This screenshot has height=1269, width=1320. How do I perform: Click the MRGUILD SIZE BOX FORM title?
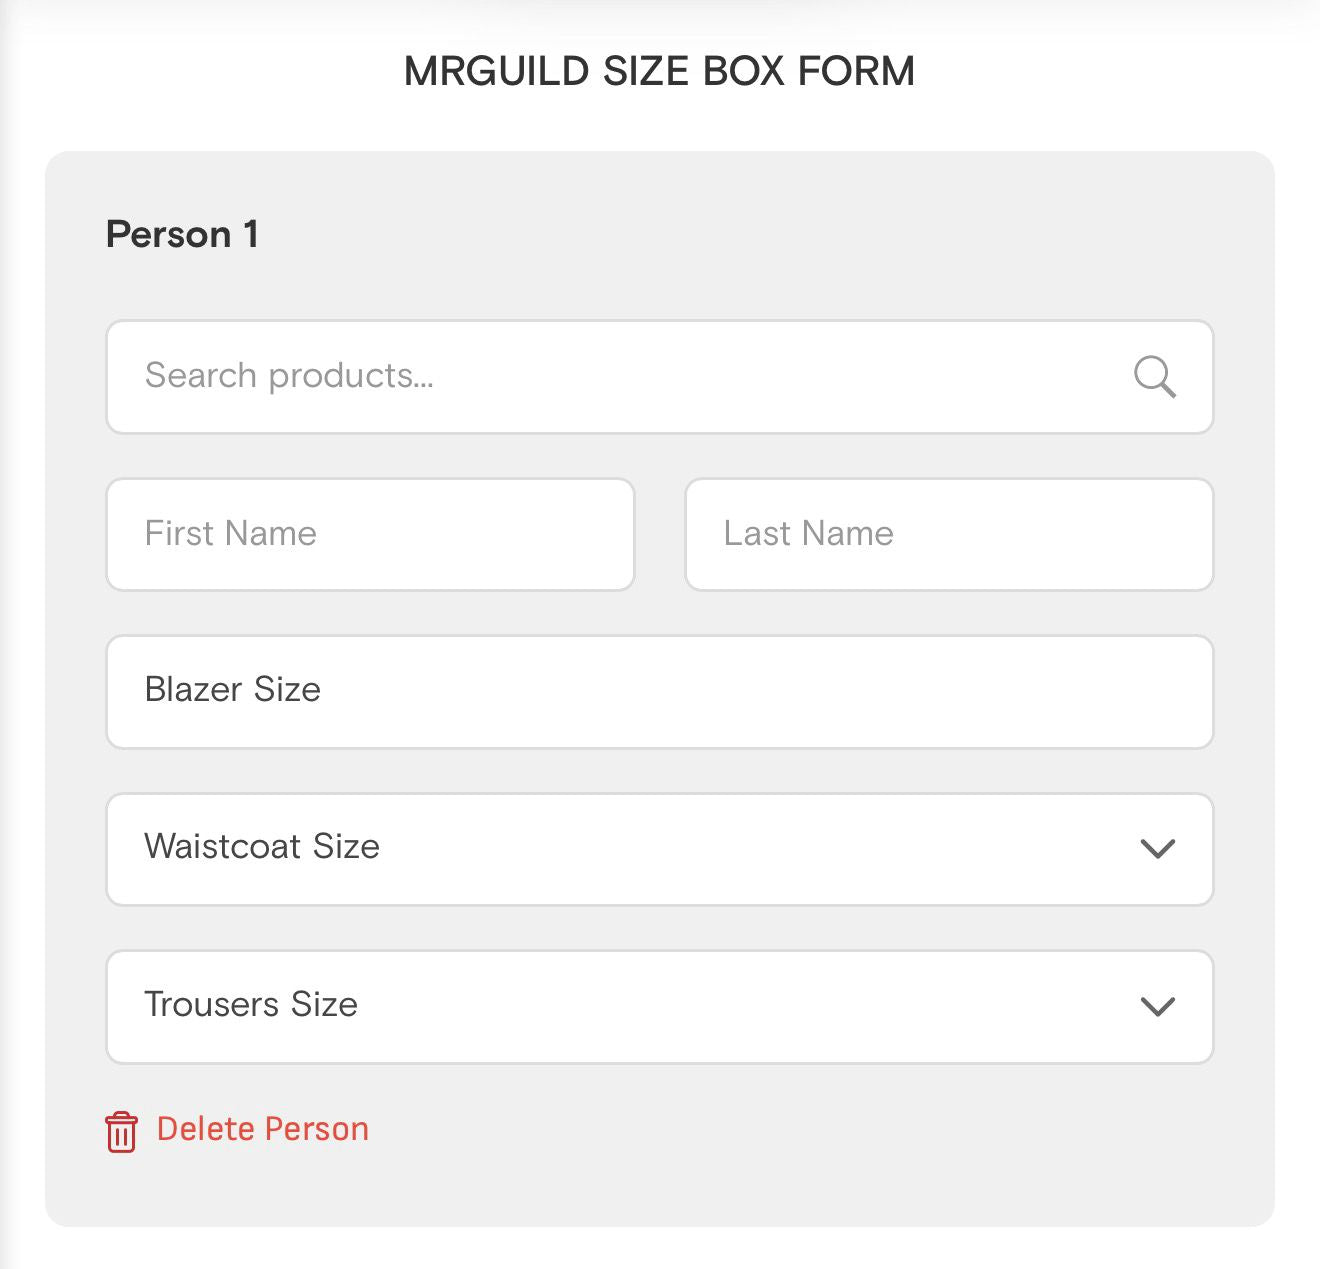[x=659, y=71]
